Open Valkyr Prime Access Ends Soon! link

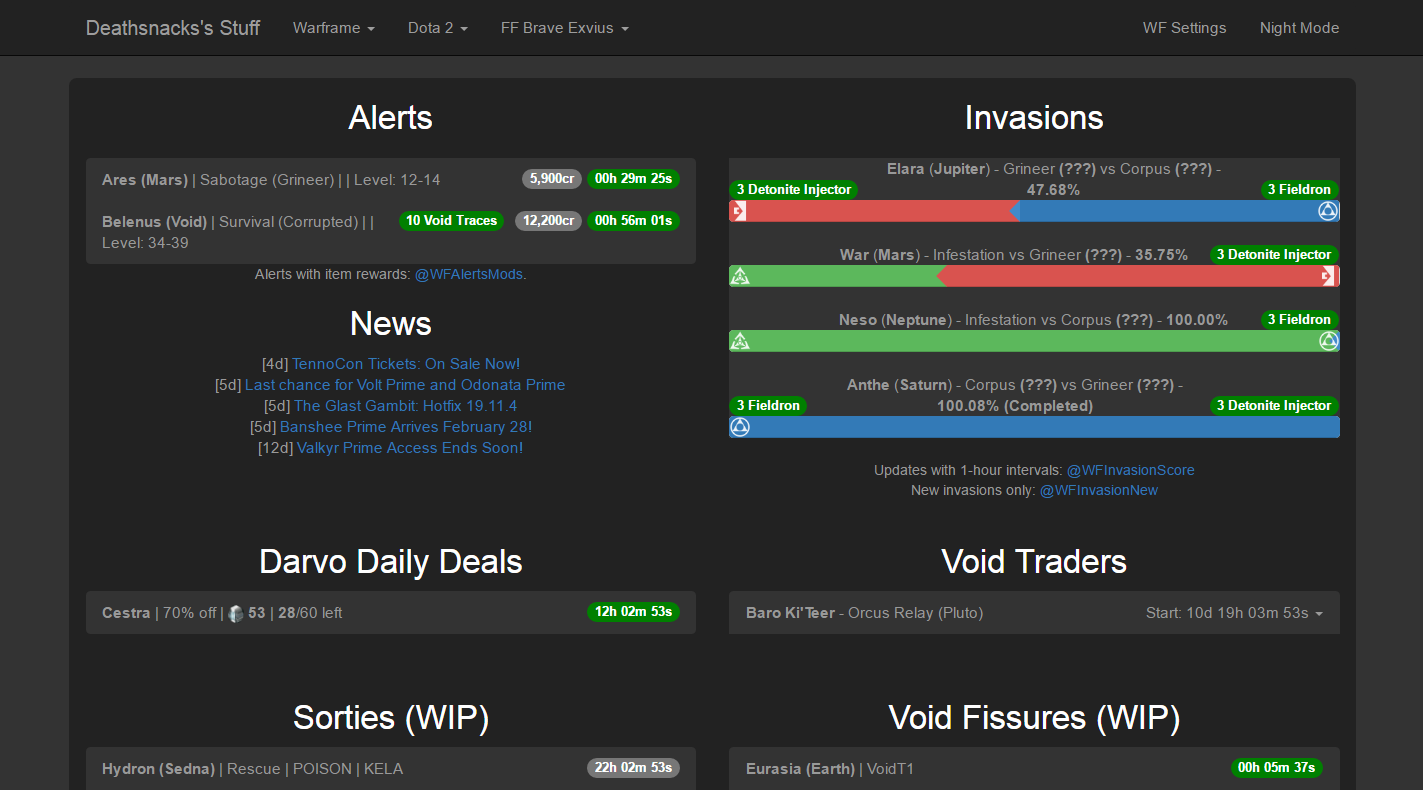tap(410, 448)
